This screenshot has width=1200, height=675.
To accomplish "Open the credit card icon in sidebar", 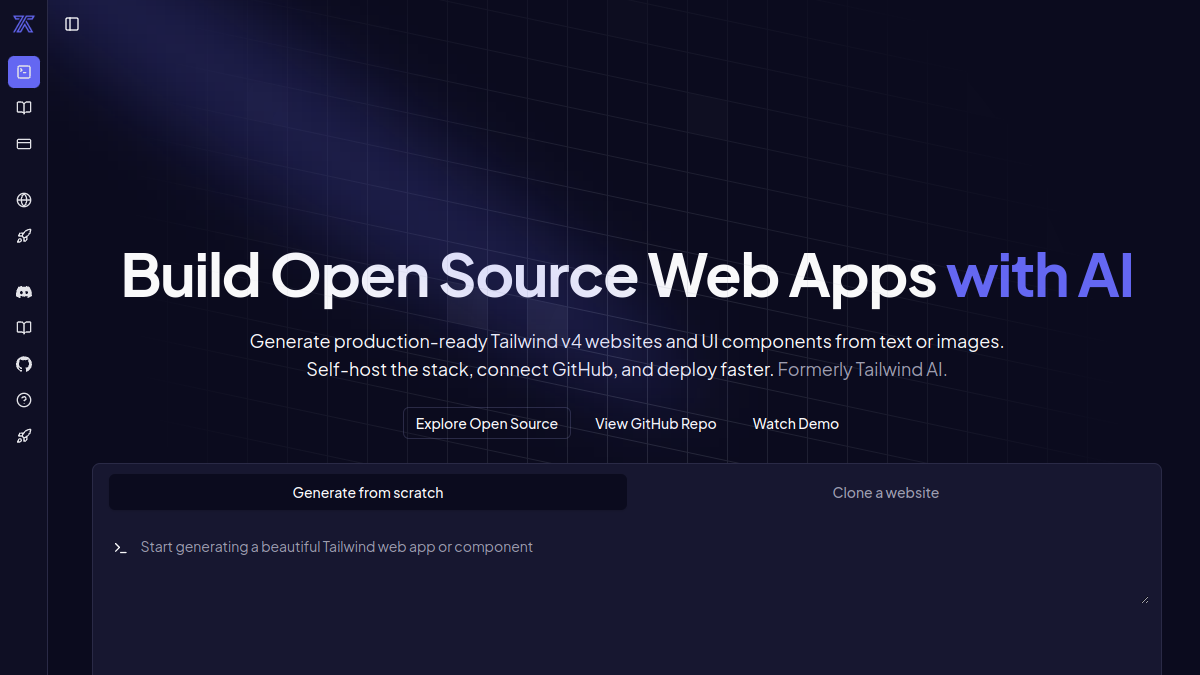I will (x=24, y=144).
